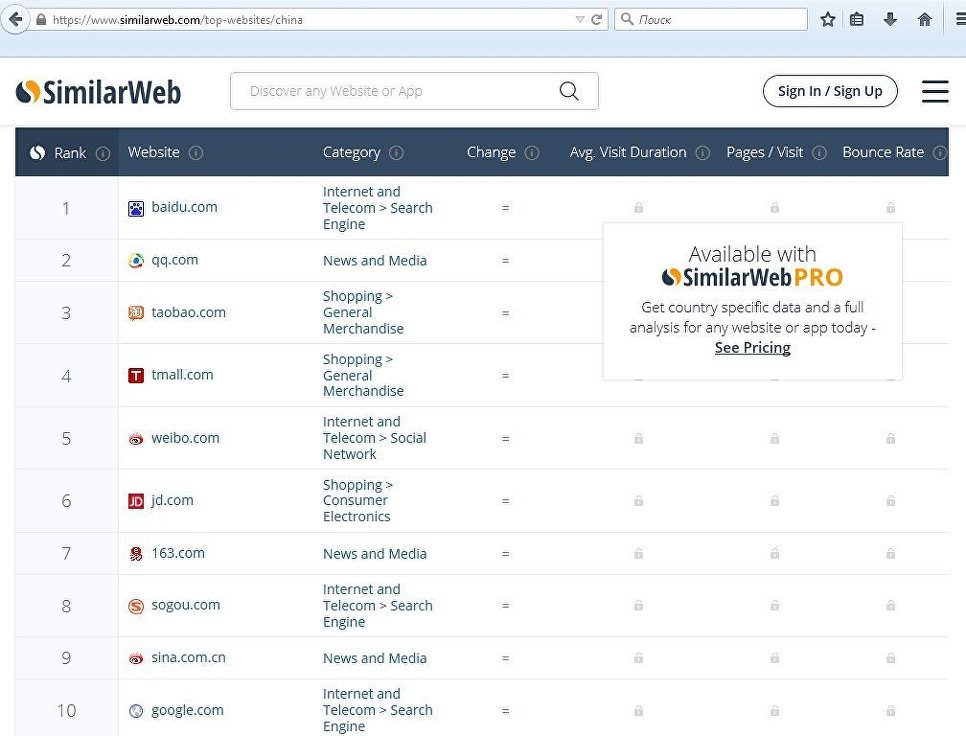Open the weibo.com website link
The width and height of the screenshot is (966, 736).
tap(185, 438)
